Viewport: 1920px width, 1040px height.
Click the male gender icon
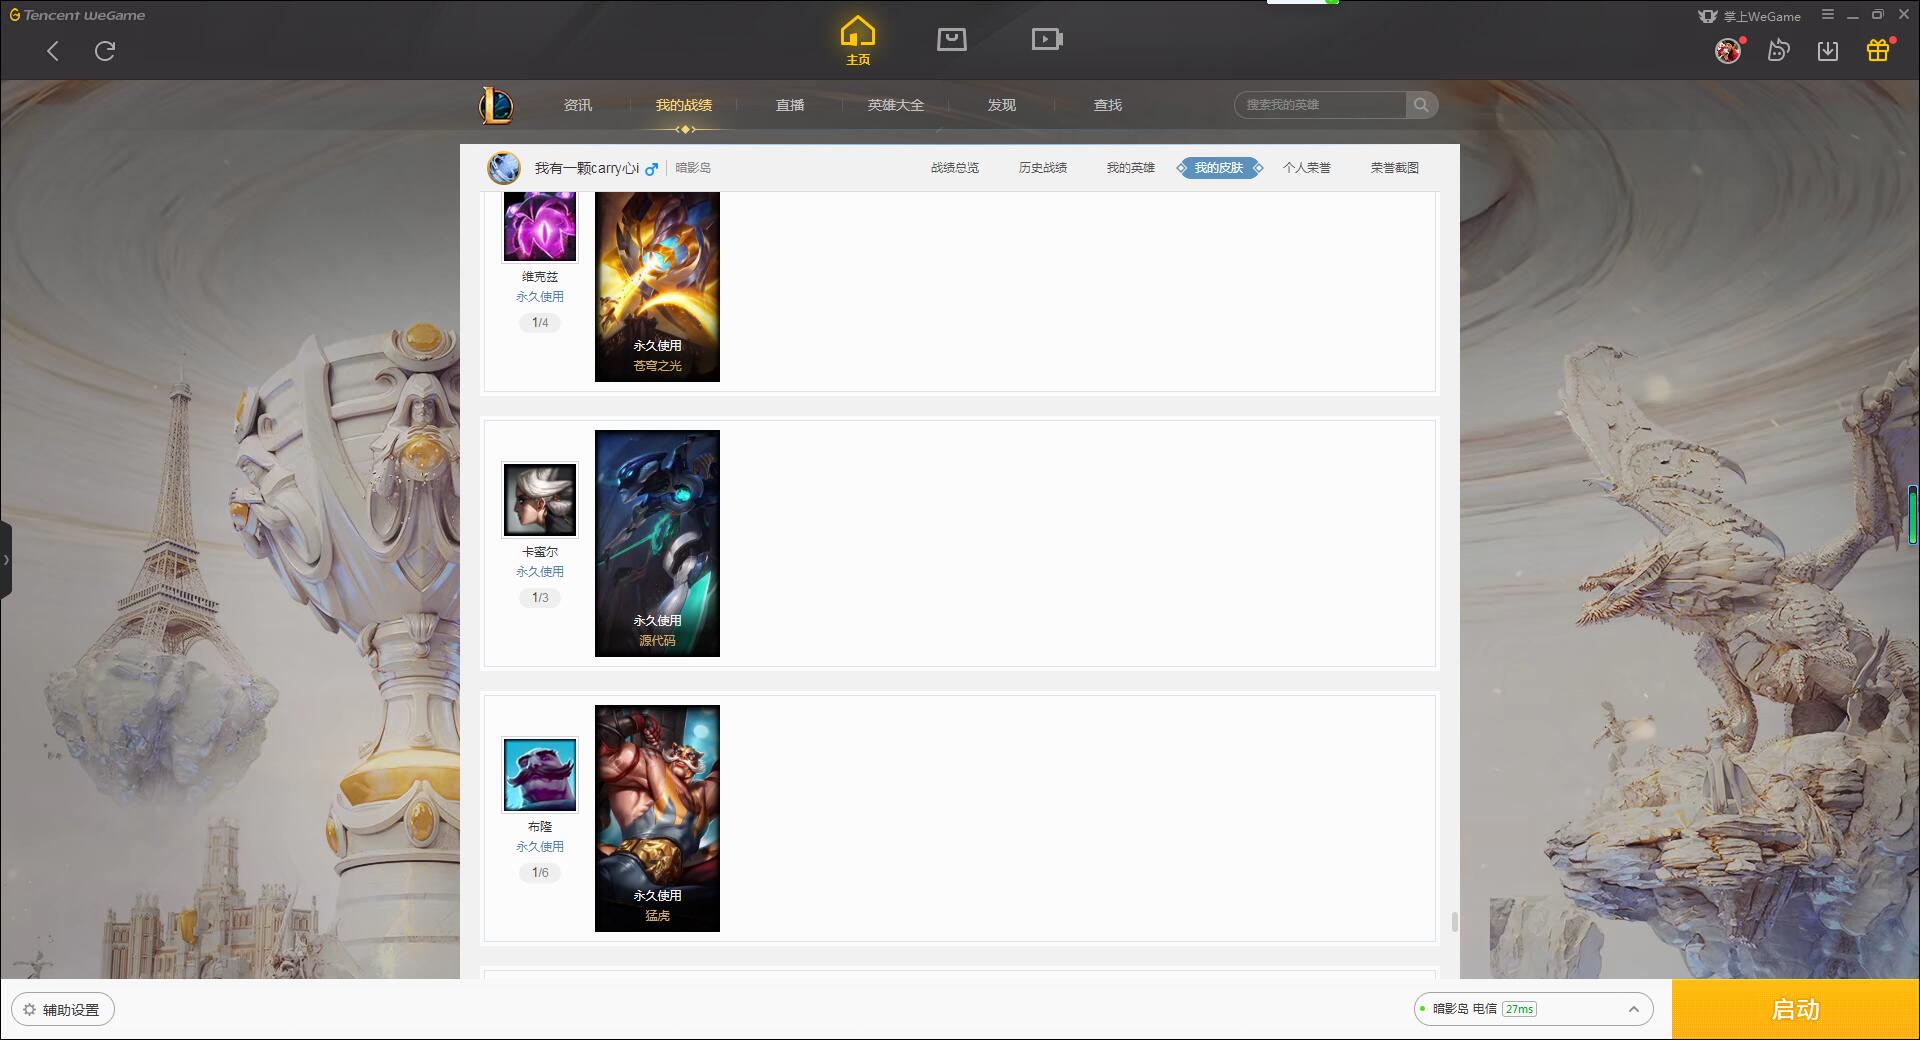tap(652, 169)
